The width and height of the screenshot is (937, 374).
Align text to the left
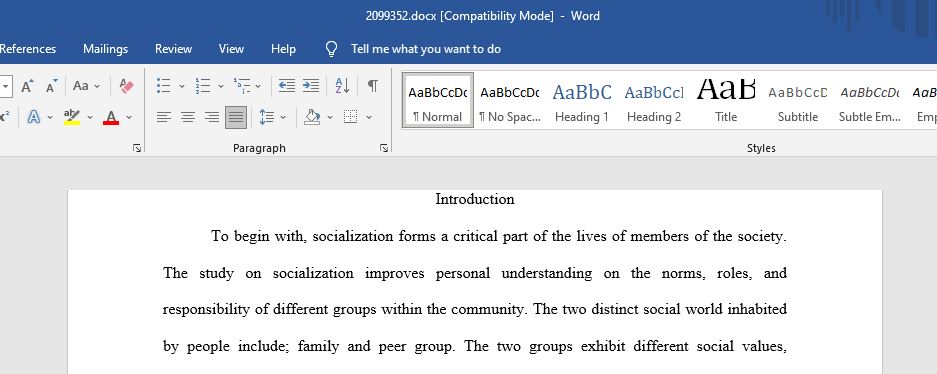click(164, 117)
